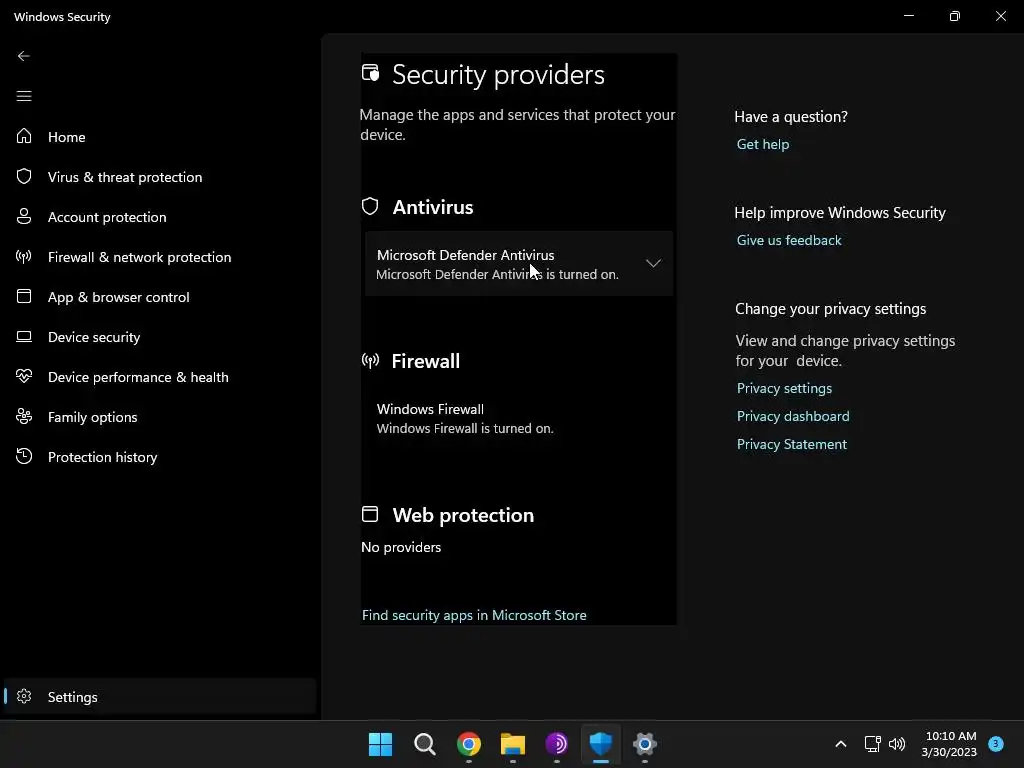Open the notification count badge
This screenshot has width=1024, height=768.
coord(996,744)
